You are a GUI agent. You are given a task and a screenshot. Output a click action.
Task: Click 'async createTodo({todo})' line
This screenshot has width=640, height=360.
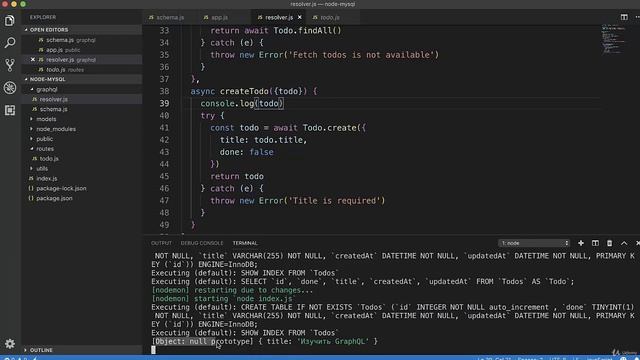[x=253, y=91]
